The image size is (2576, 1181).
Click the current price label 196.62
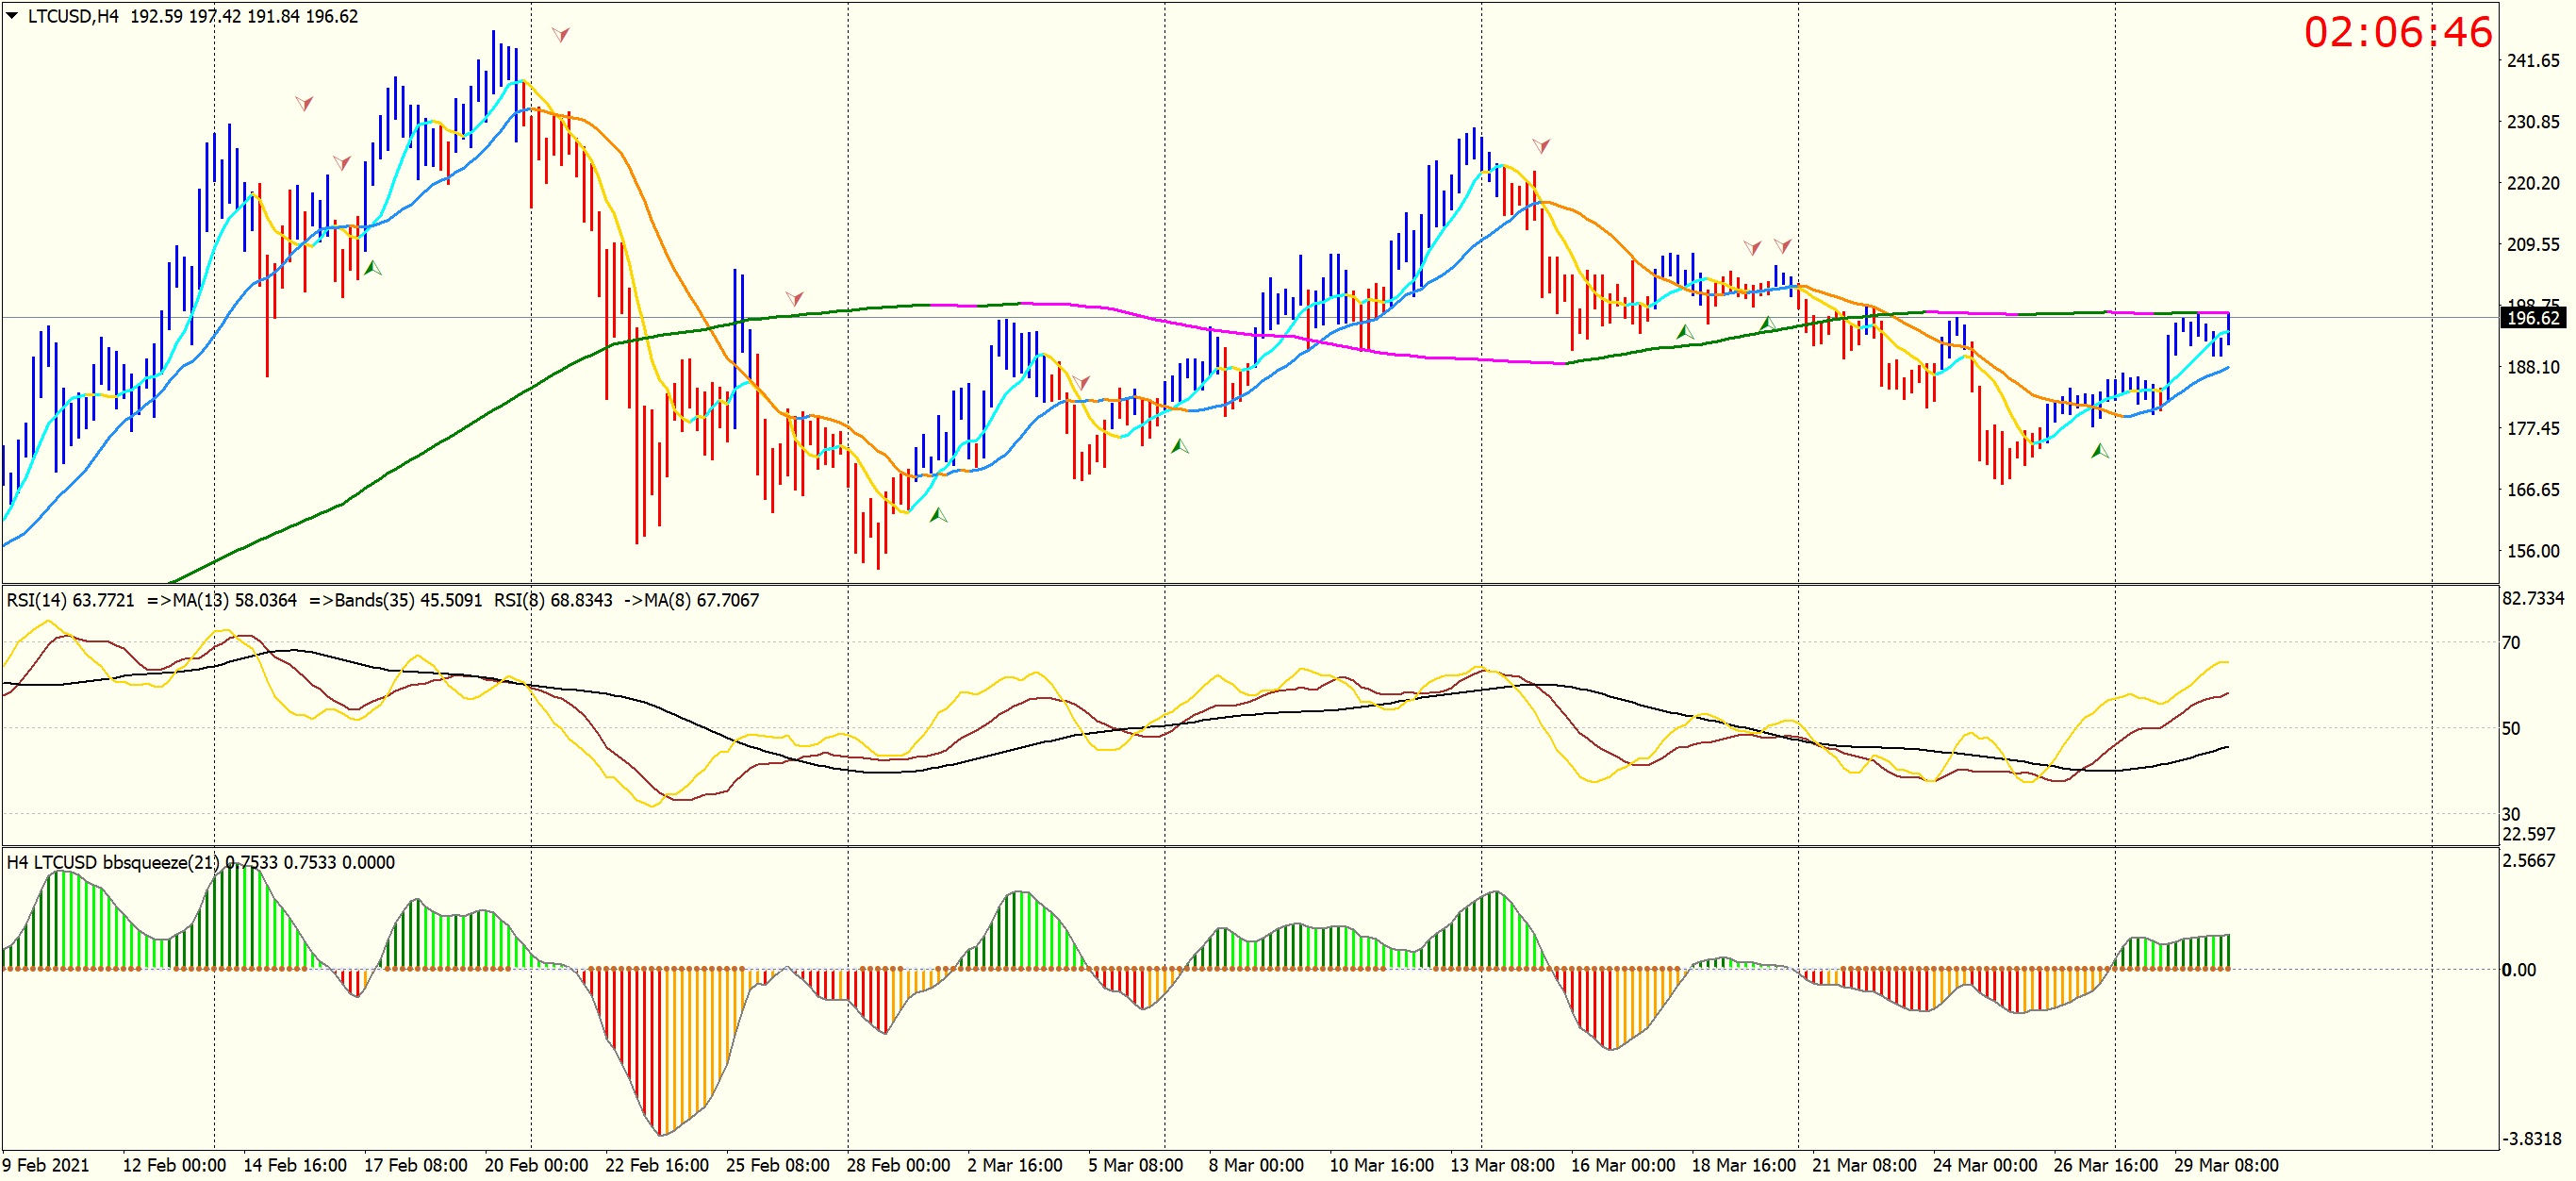coord(2532,318)
